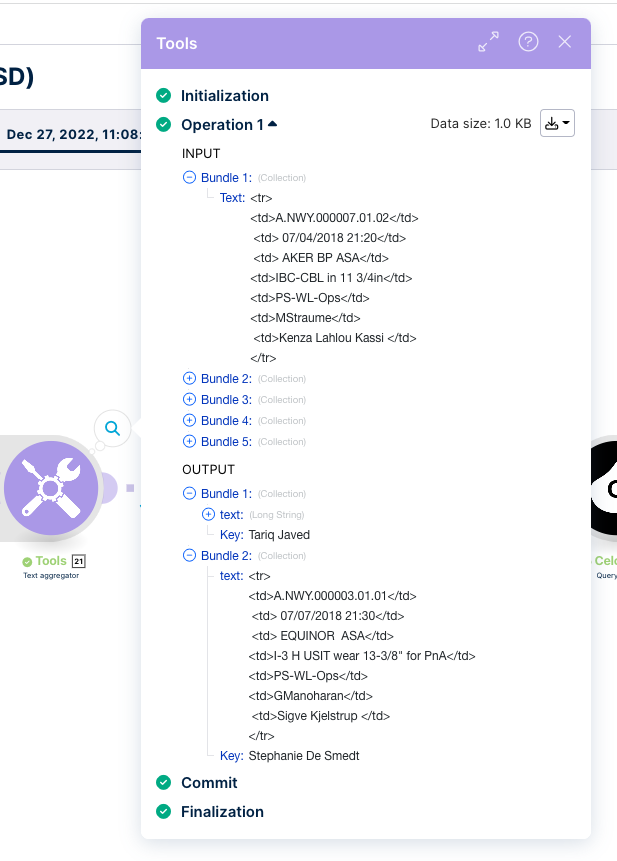Select the purple Tools module icon
617x861 pixels.
[x=51, y=488]
